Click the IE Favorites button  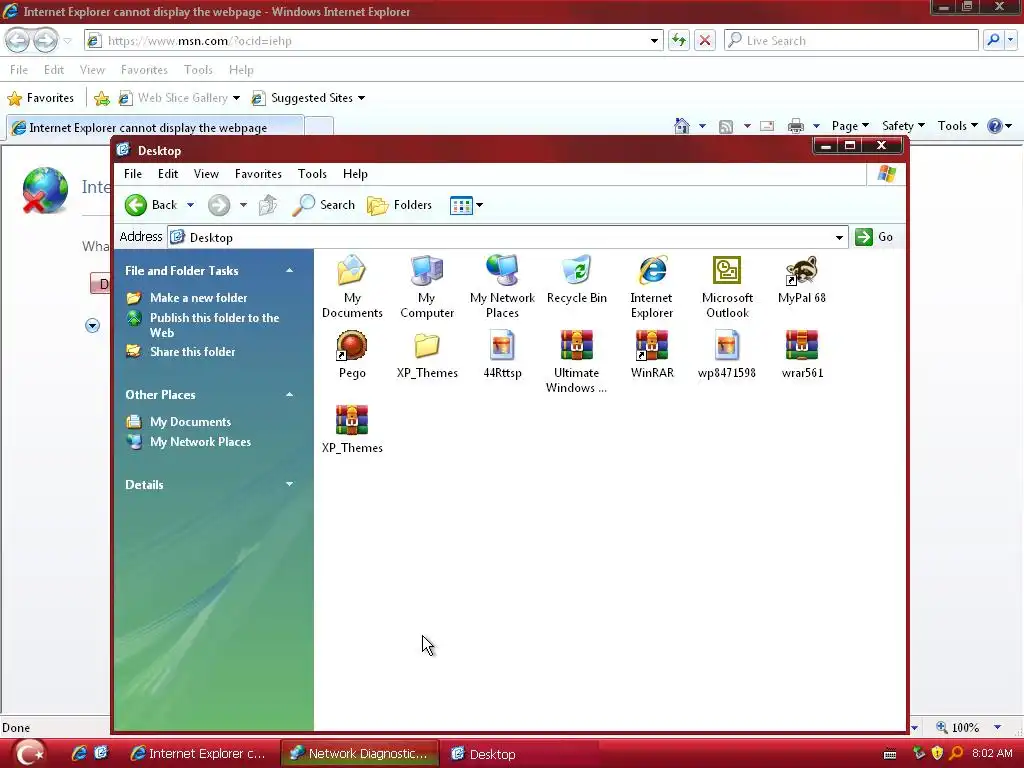40,98
